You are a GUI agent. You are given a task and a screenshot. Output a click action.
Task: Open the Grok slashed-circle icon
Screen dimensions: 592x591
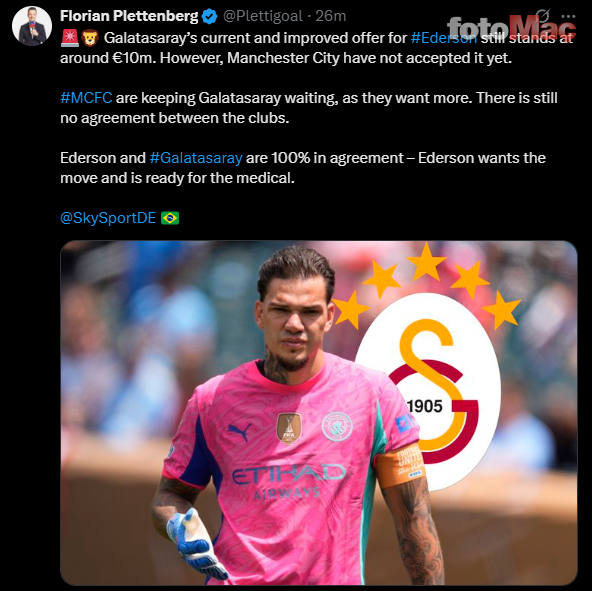coord(543,16)
